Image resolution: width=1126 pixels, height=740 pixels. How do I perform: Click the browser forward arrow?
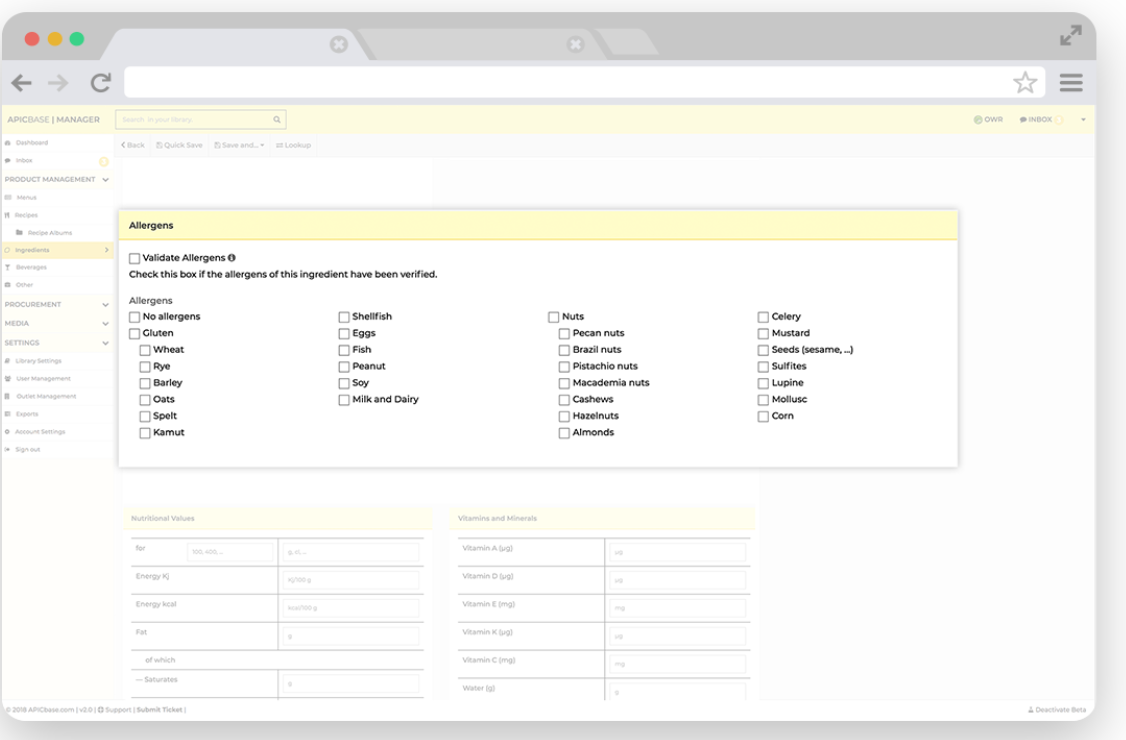tap(58, 83)
